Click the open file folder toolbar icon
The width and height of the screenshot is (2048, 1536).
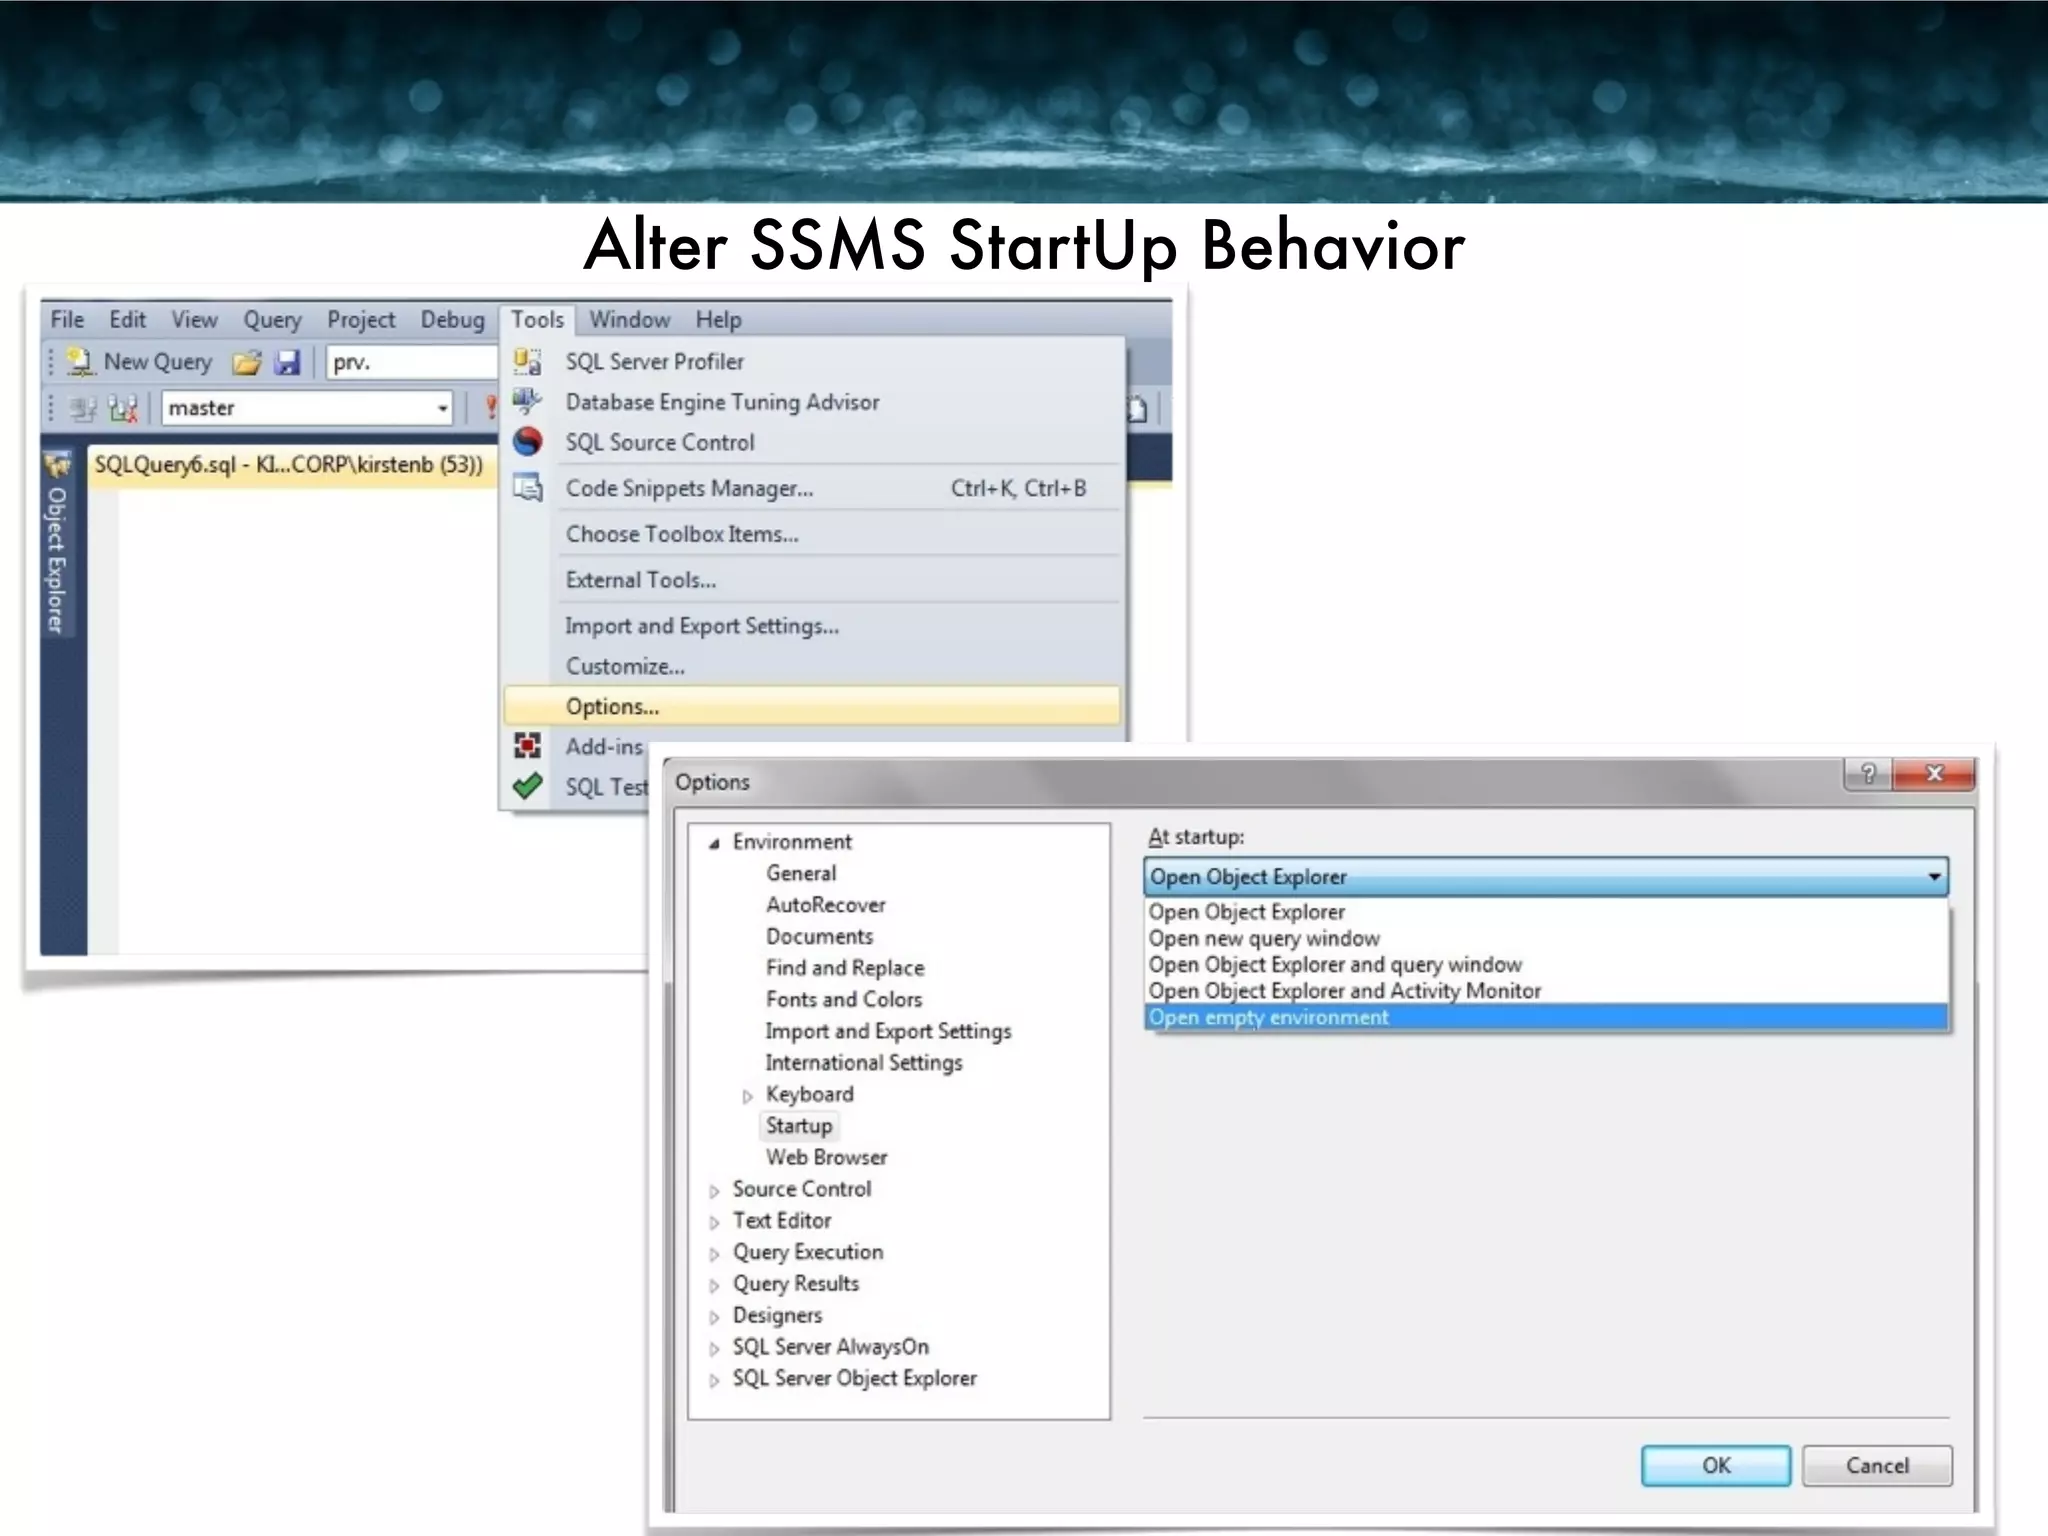[x=247, y=362]
